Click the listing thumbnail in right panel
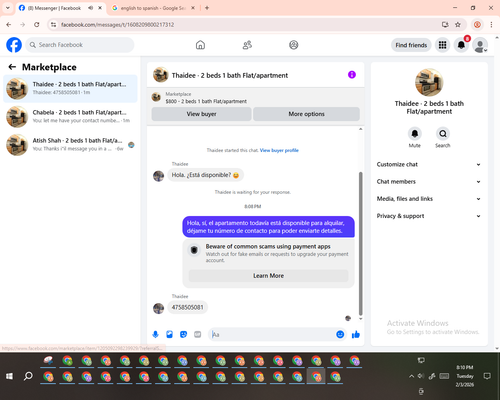Viewport: 500px width, 400px height. 429,82
